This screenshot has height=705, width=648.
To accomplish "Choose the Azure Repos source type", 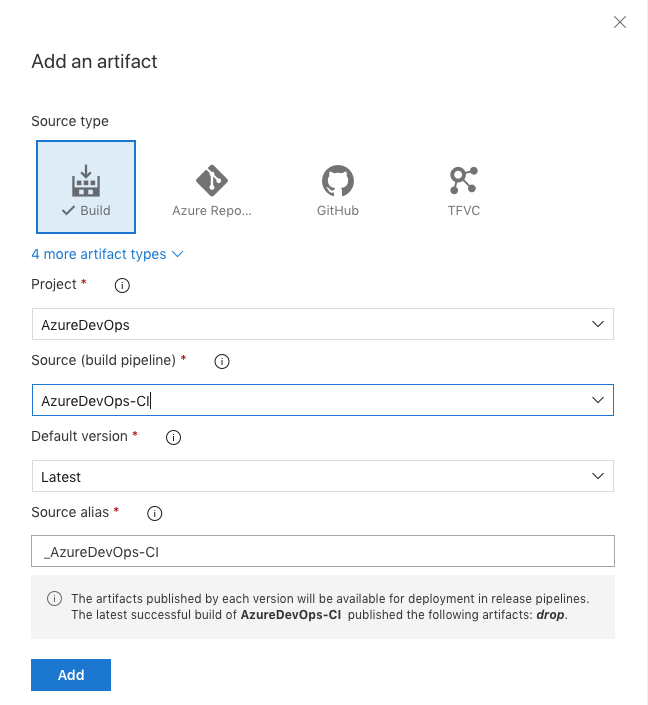I will (211, 181).
